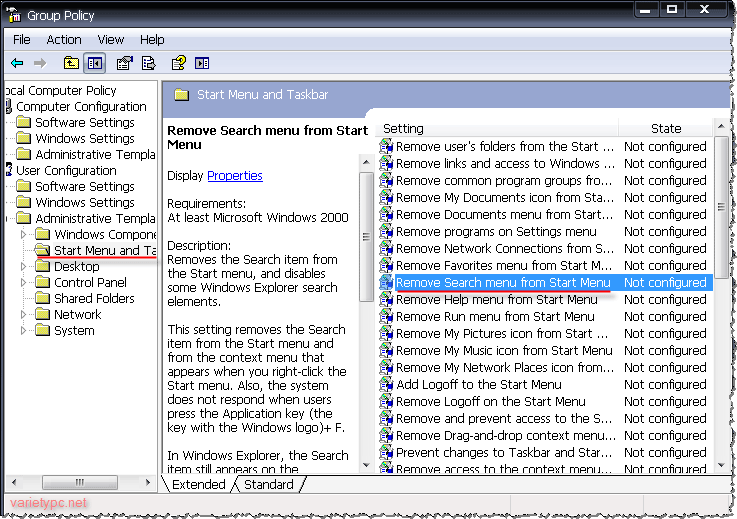Click the Start Menu and Taskbar header folder icon
This screenshot has height=519, width=737.
click(181, 95)
